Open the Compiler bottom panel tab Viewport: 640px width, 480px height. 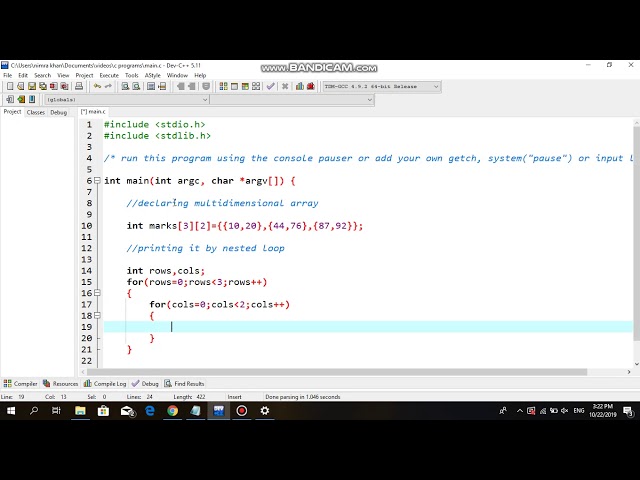[20, 384]
